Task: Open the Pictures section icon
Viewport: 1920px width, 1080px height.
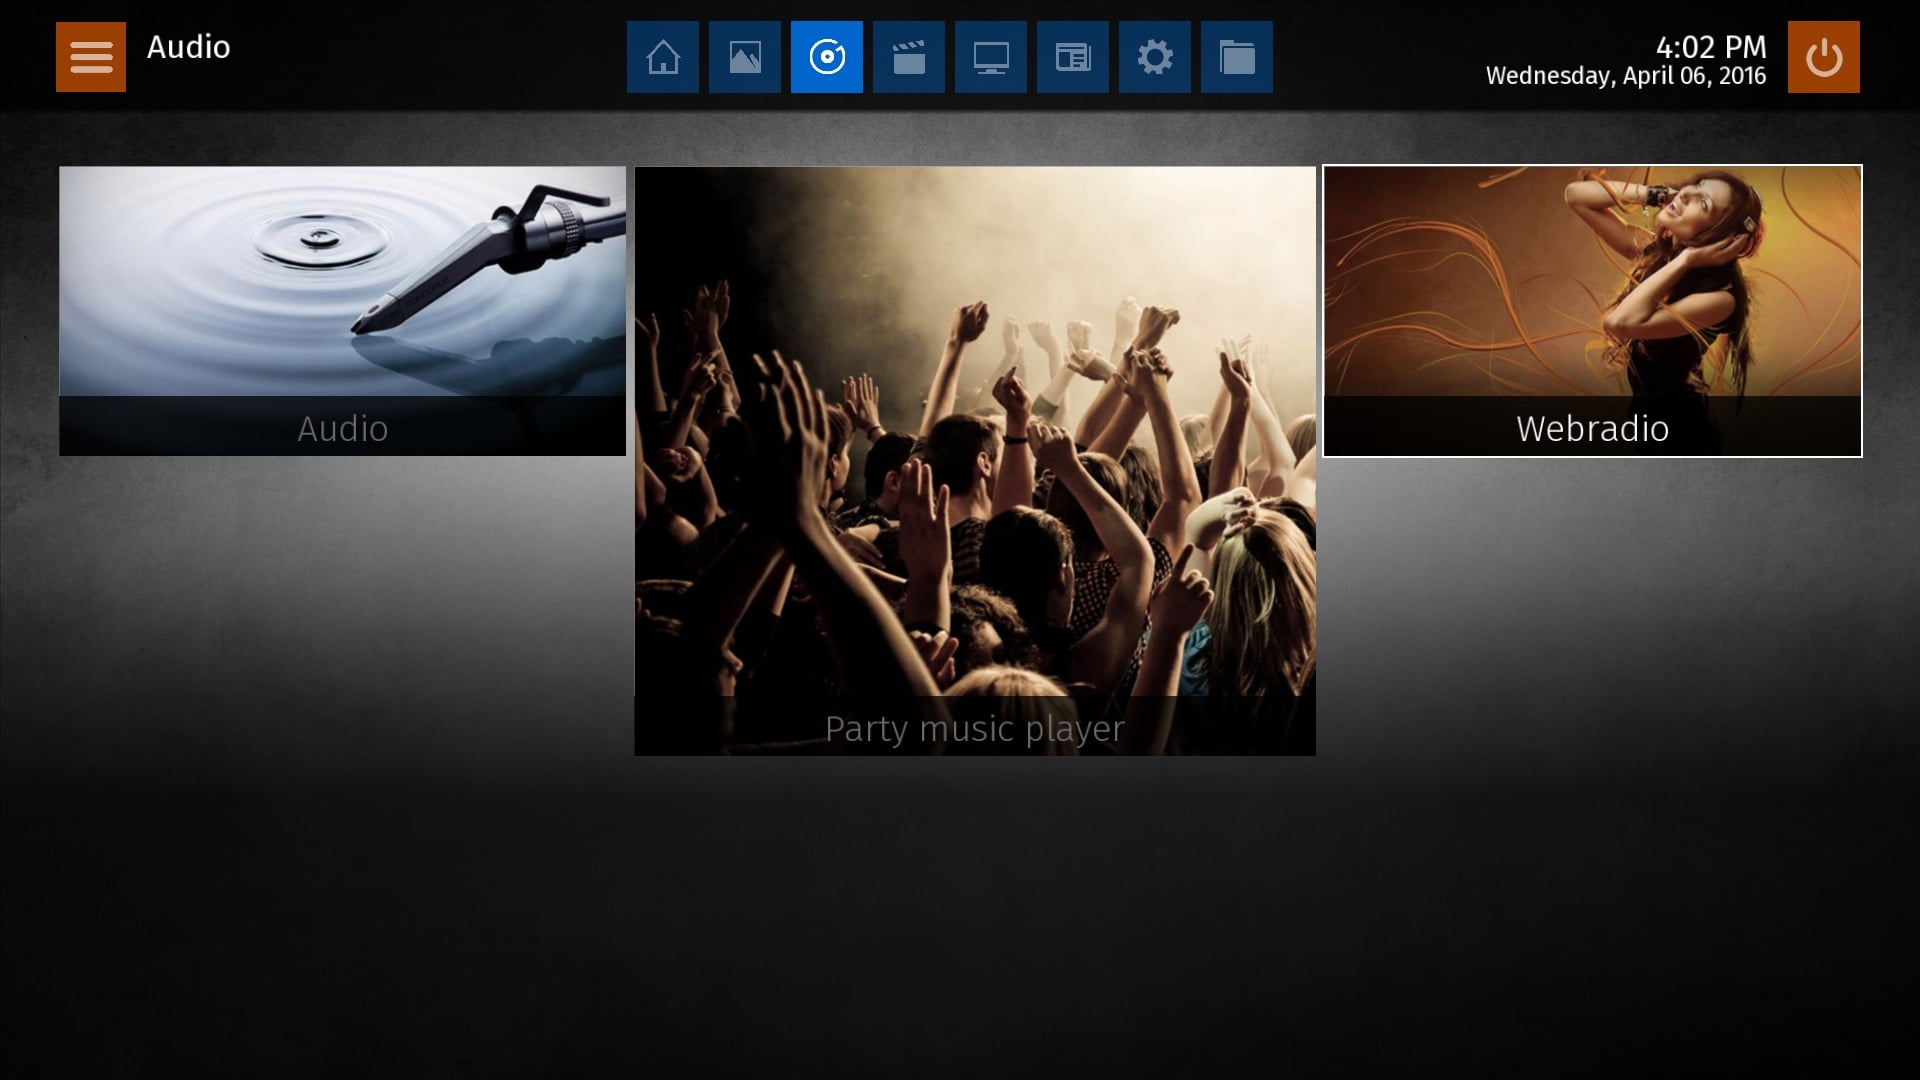Action: pos(744,57)
